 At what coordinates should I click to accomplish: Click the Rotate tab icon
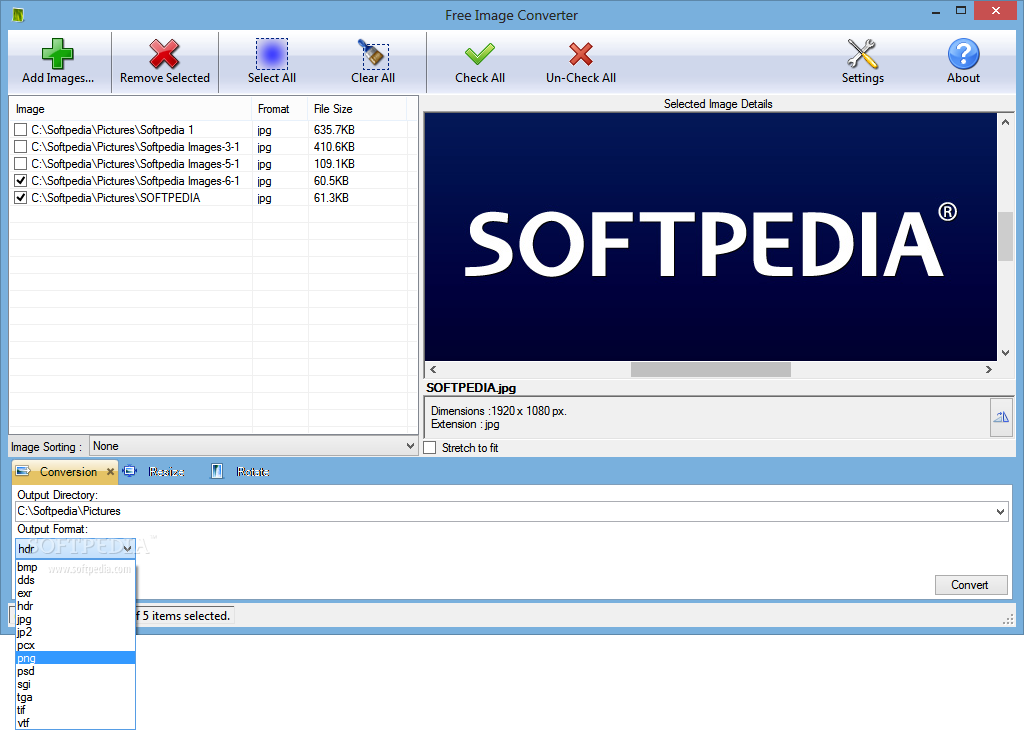click(x=217, y=471)
